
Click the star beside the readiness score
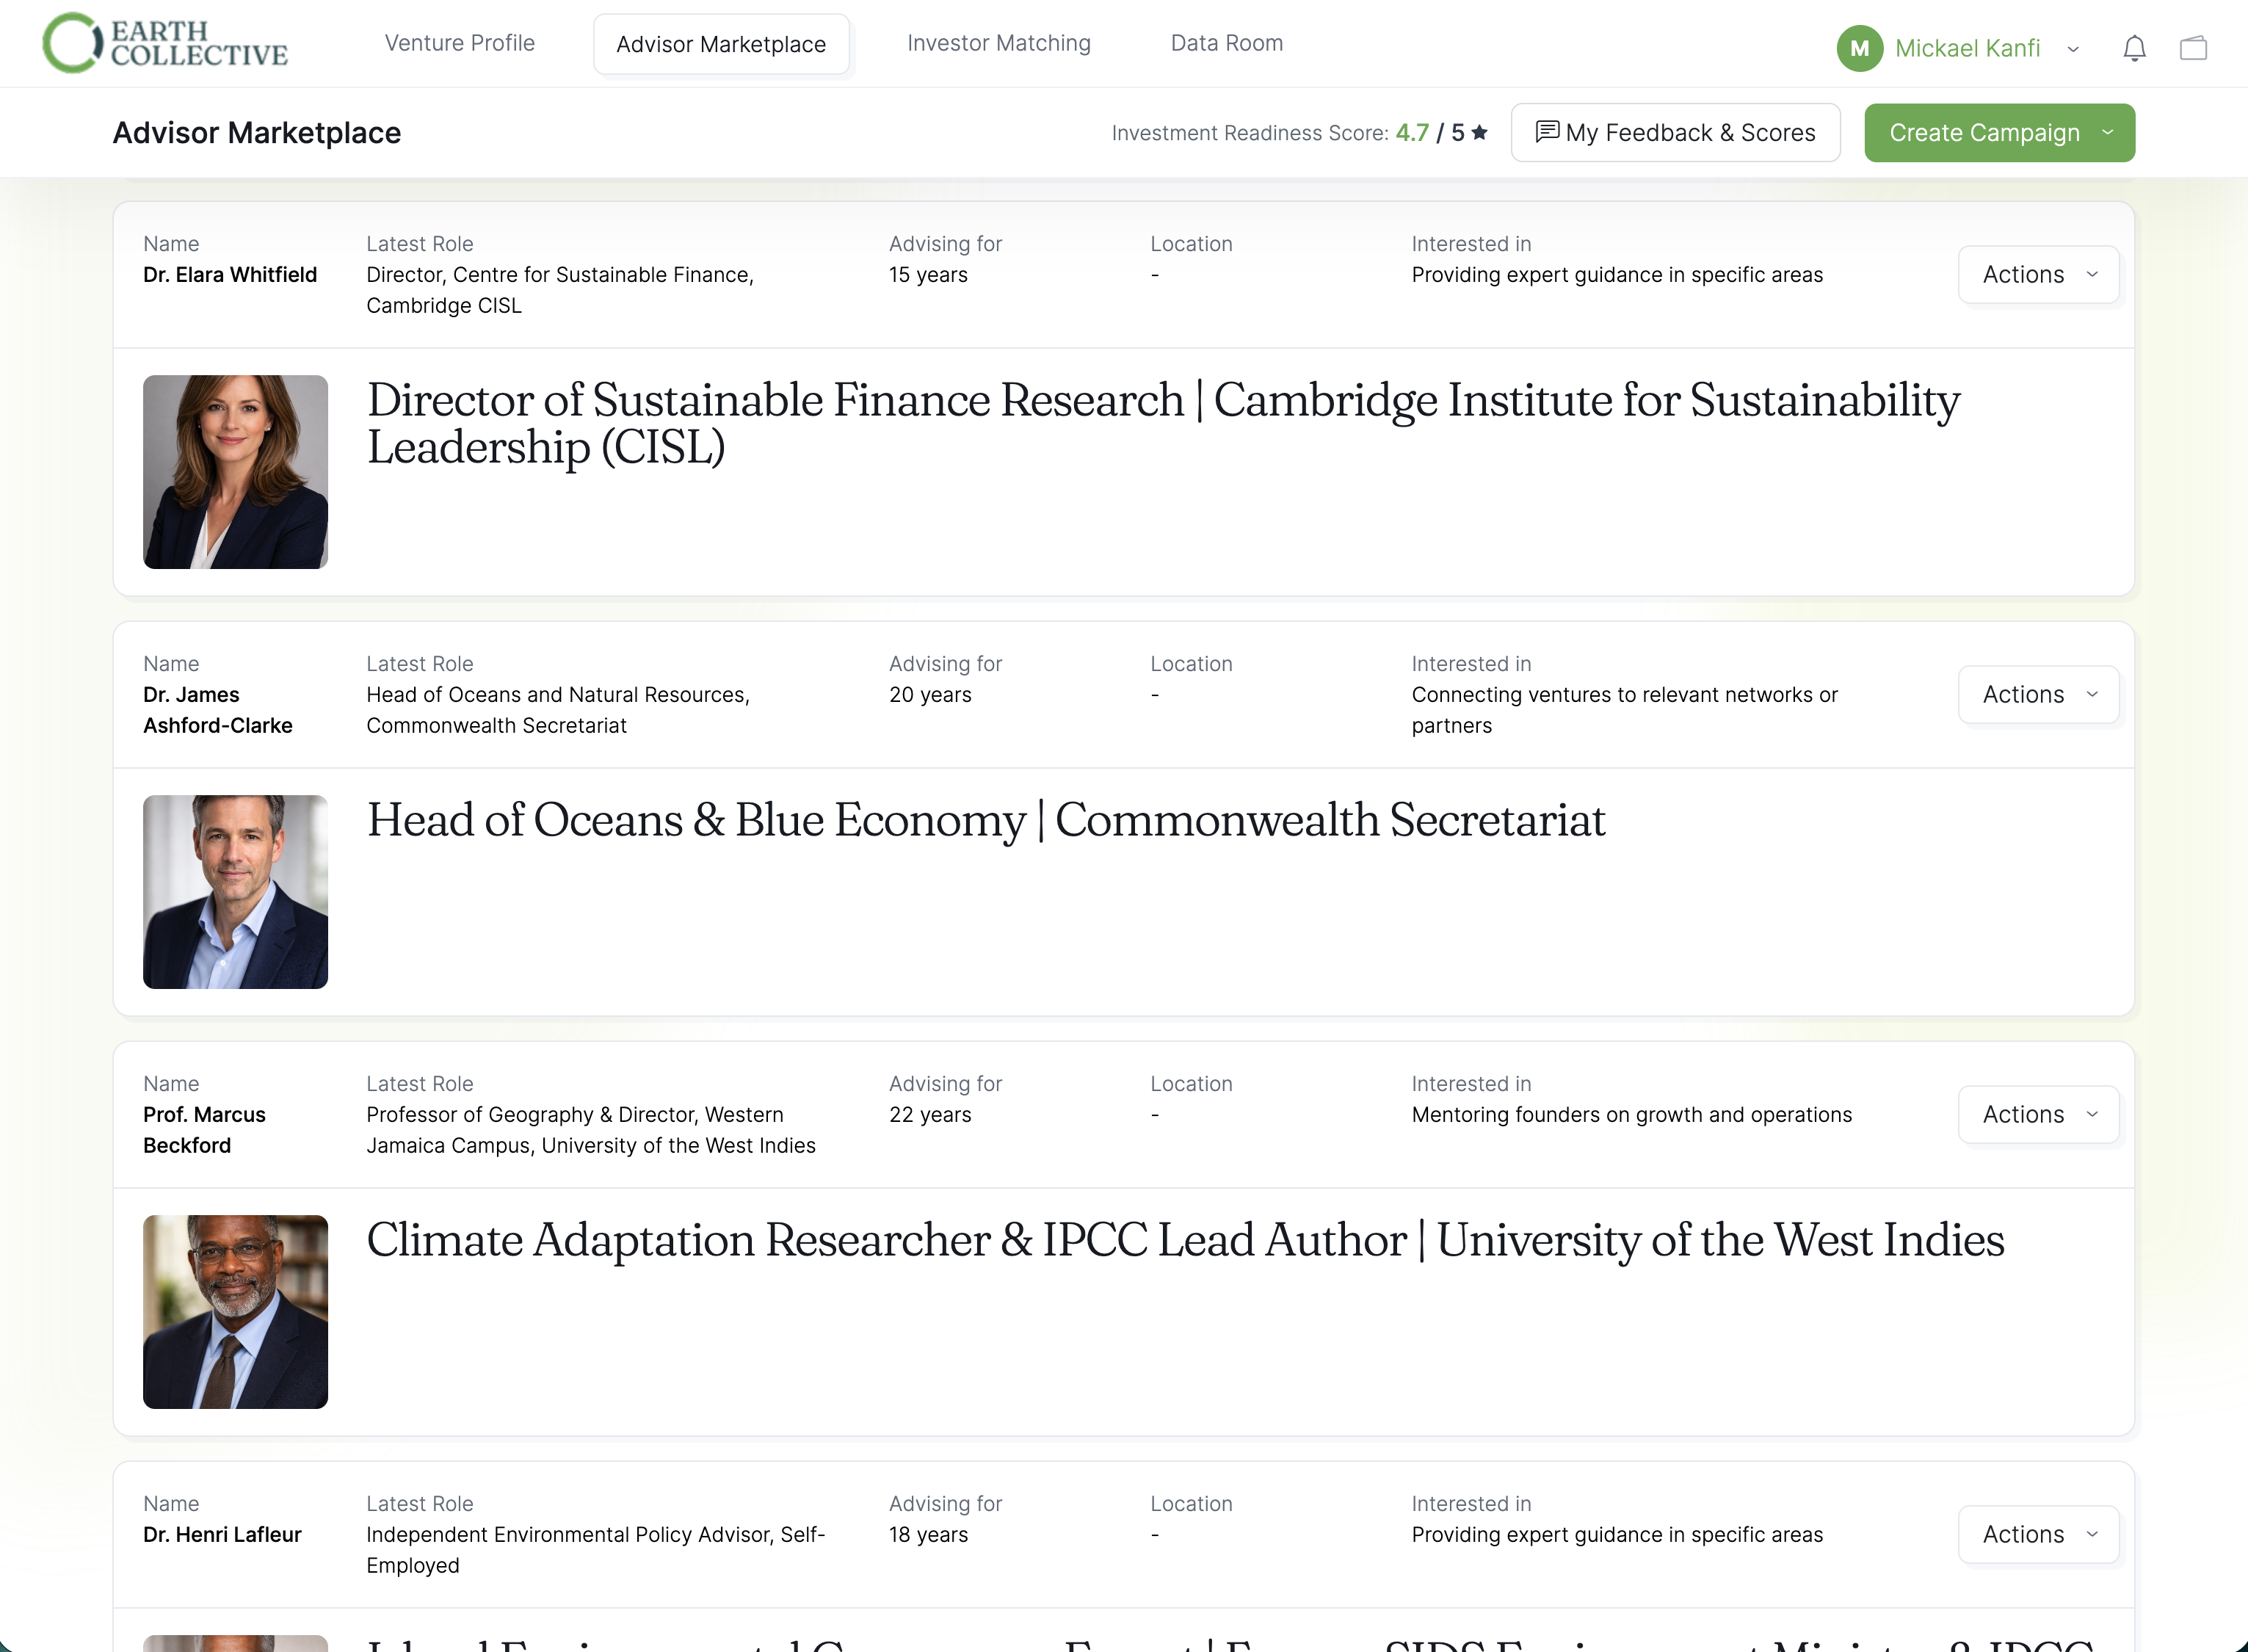pyautogui.click(x=1478, y=131)
